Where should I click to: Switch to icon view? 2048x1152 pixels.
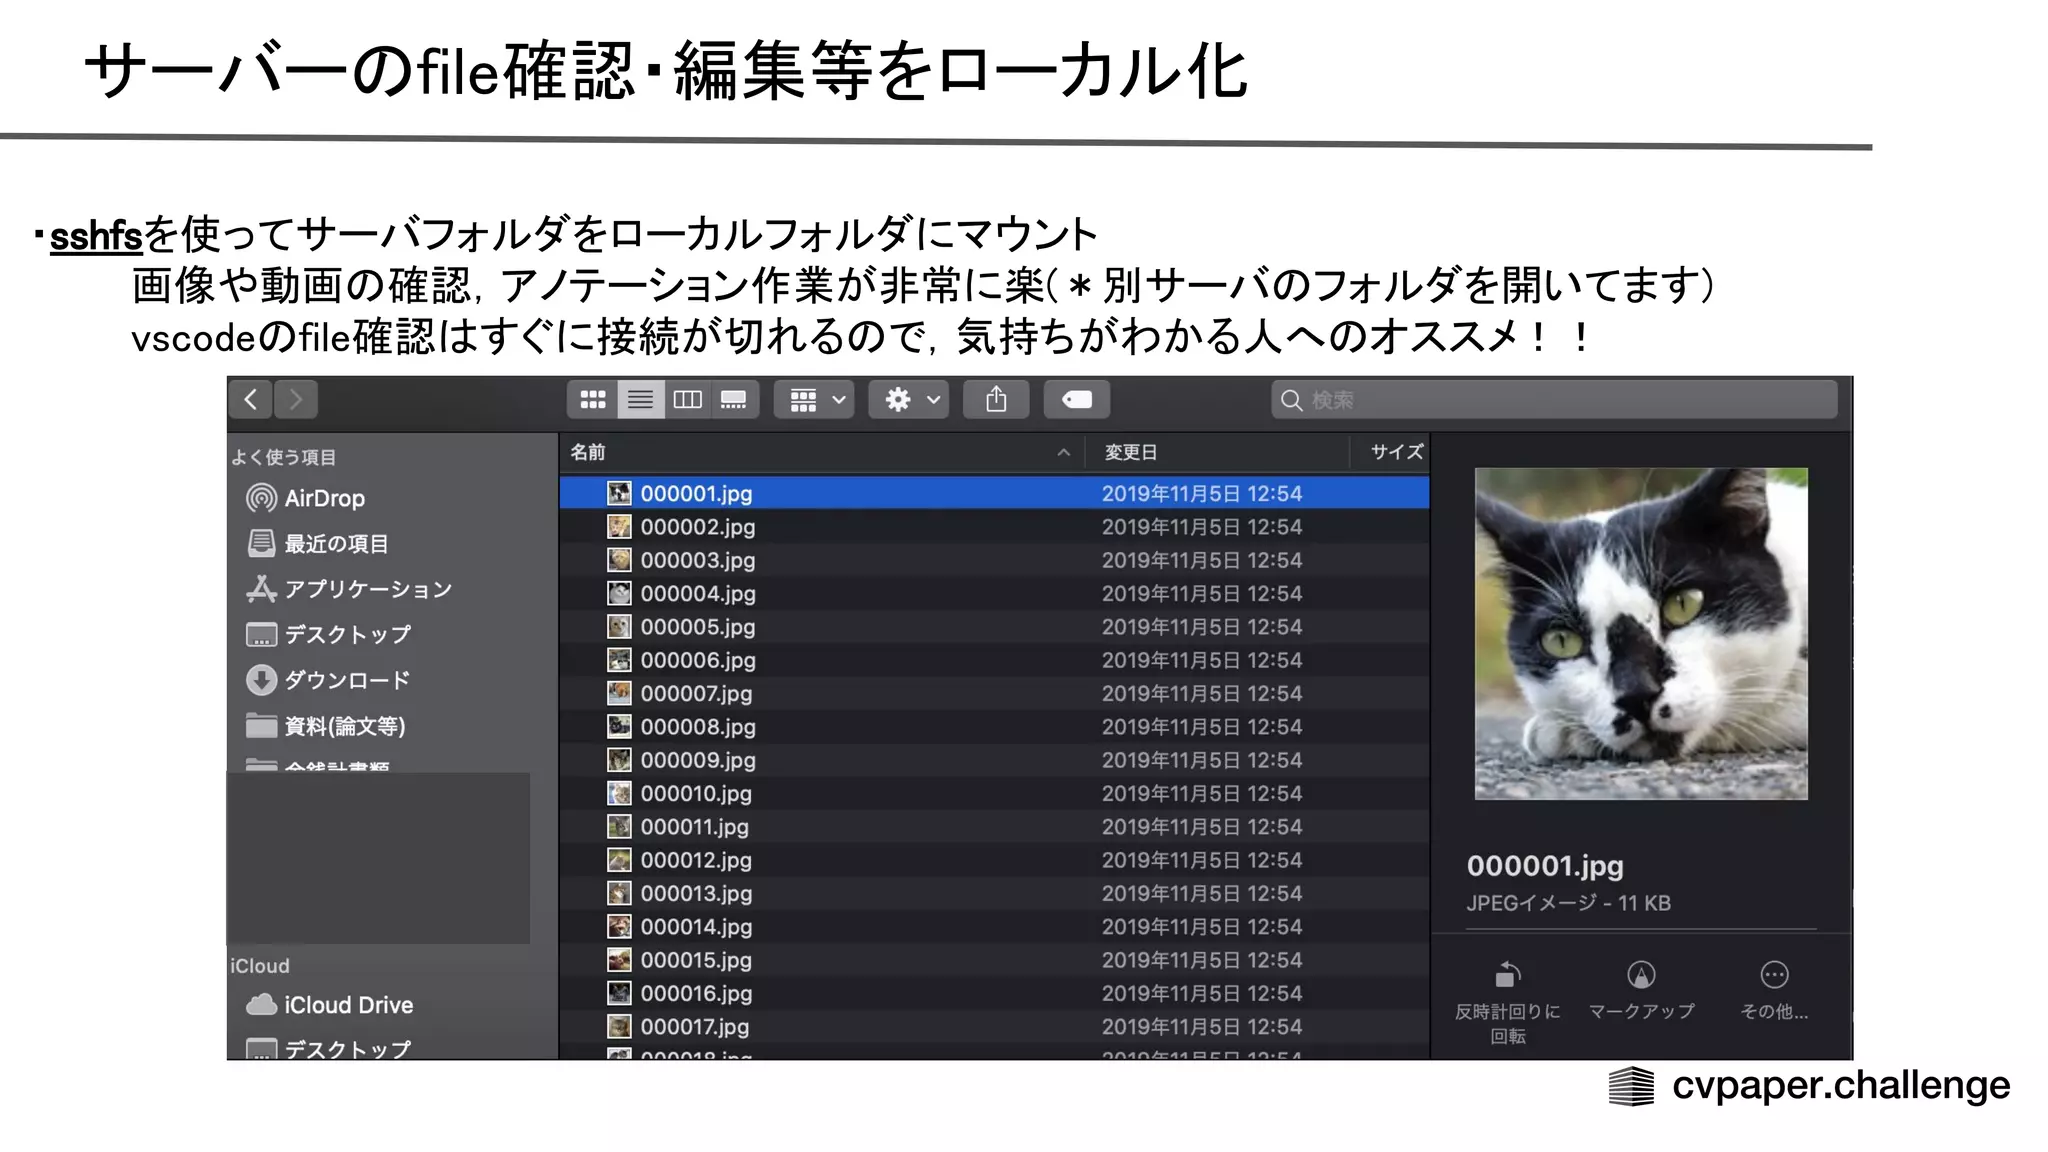593,400
